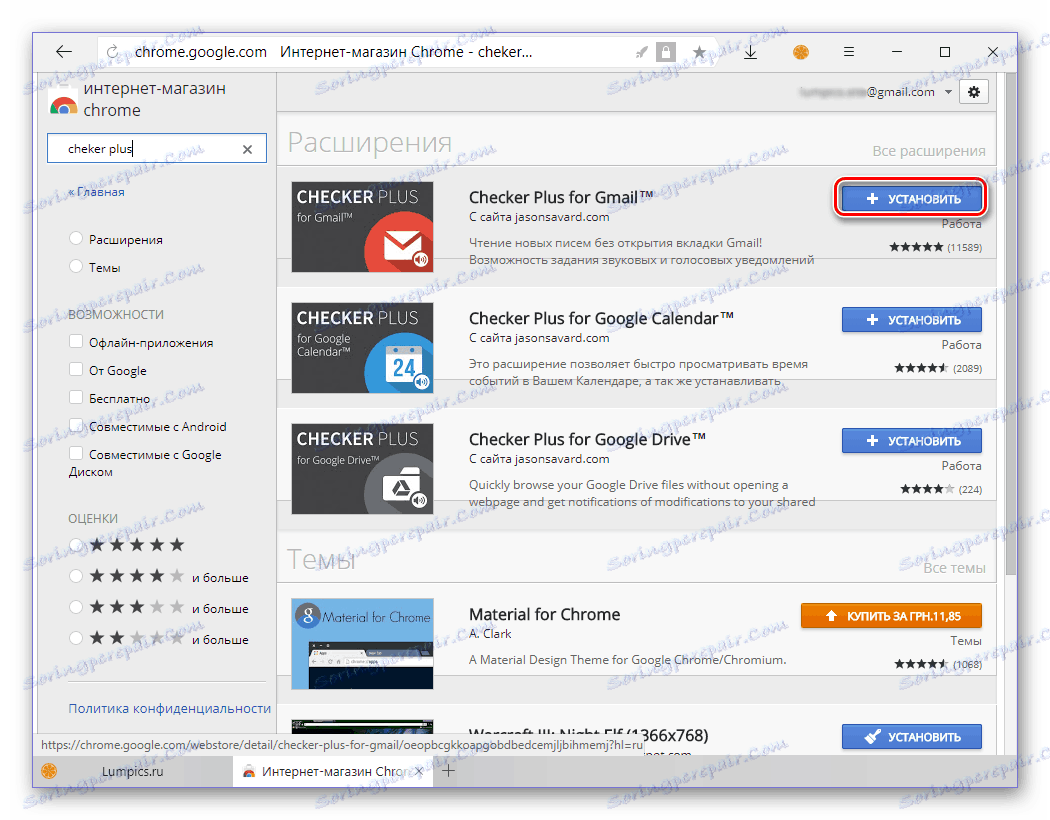Switch to the Lumpics.ru tab
This screenshot has height=820, width=1050.
pyautogui.click(x=132, y=771)
